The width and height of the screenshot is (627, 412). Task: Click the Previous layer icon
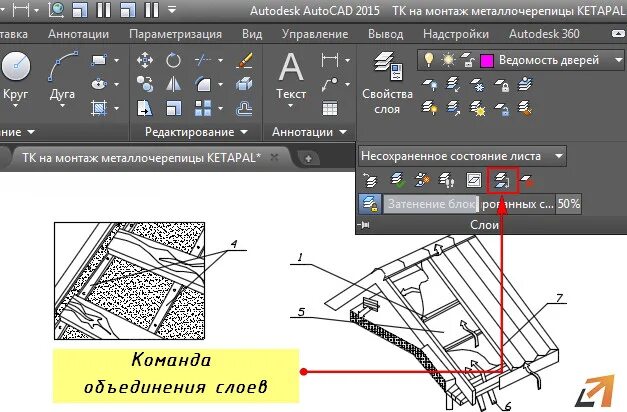pos(369,180)
